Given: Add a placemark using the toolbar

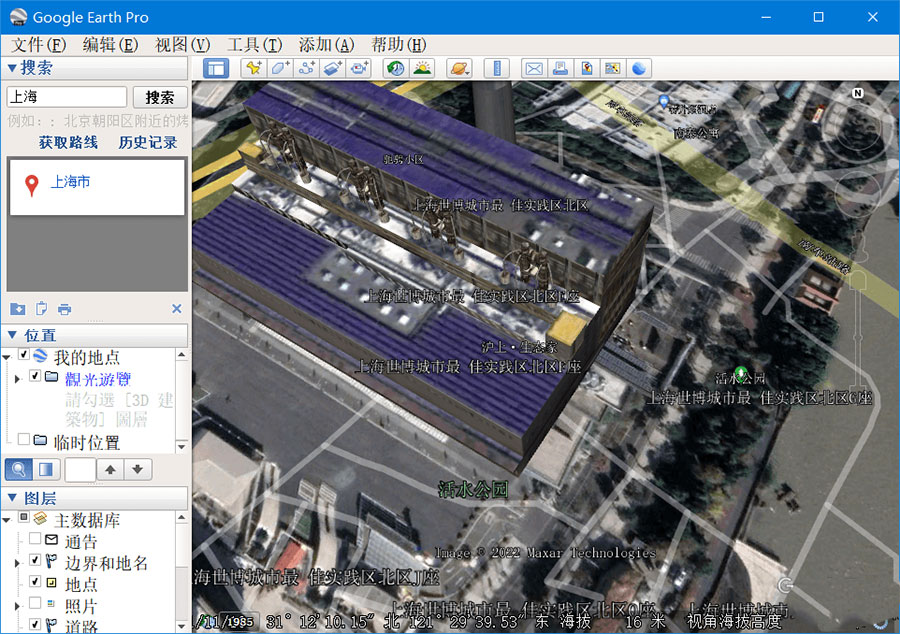Looking at the screenshot, I should pos(253,68).
